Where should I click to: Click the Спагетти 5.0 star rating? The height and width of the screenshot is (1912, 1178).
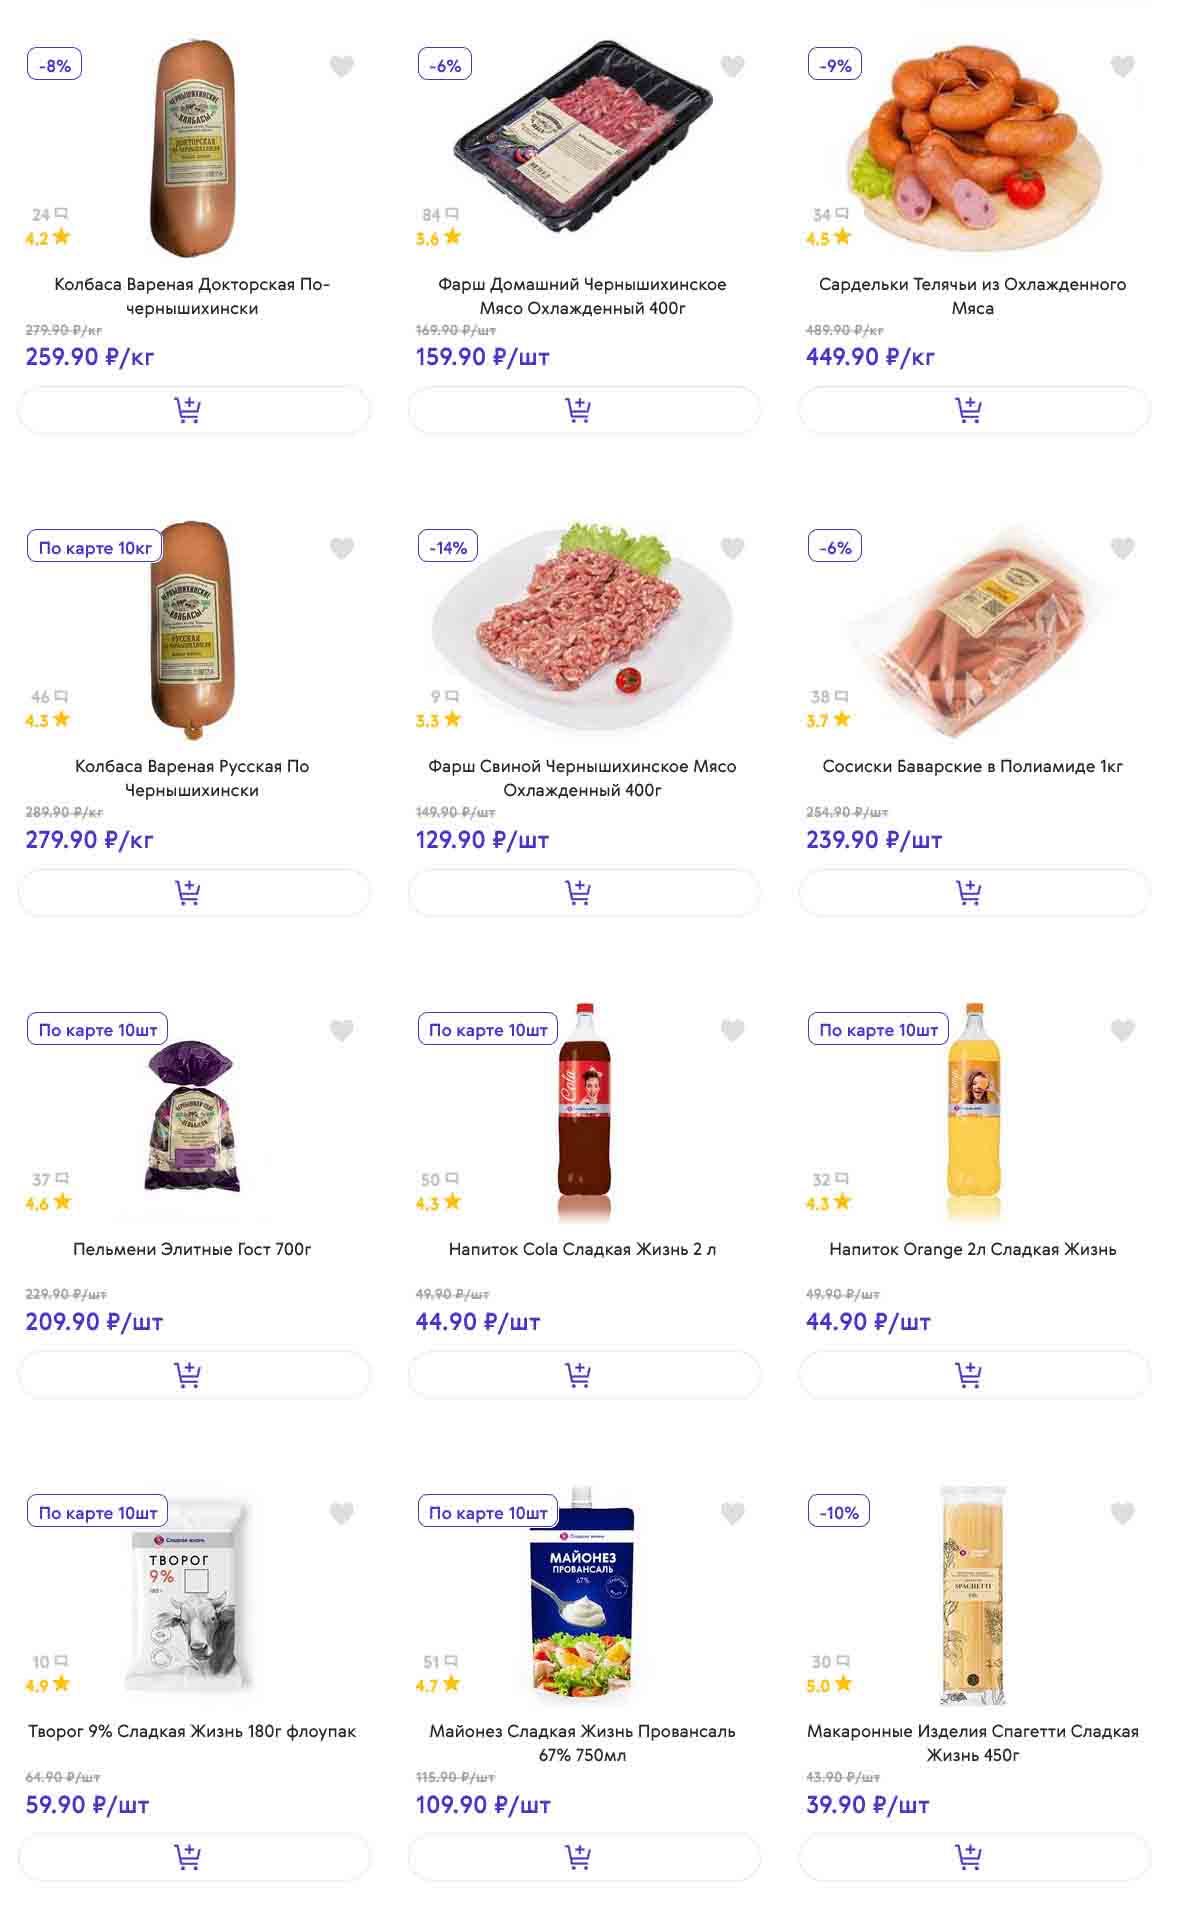829,1685
